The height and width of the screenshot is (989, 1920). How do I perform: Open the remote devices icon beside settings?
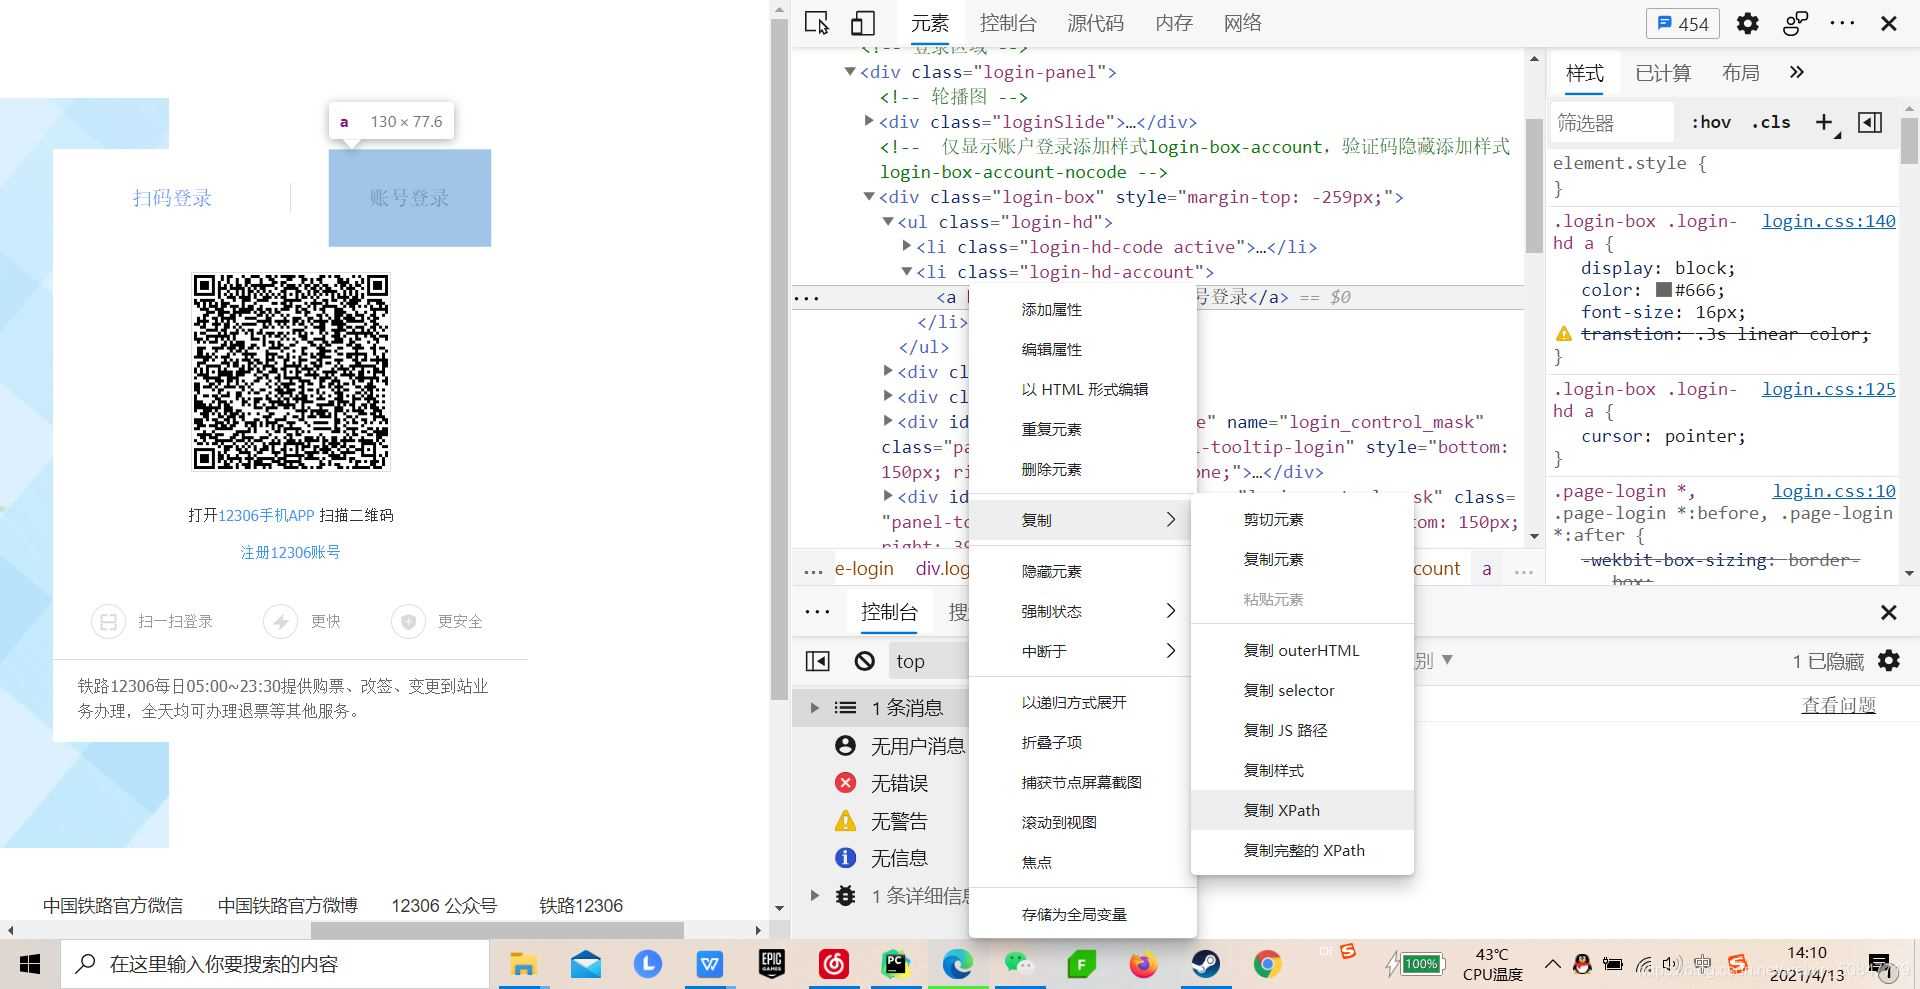click(x=1795, y=22)
